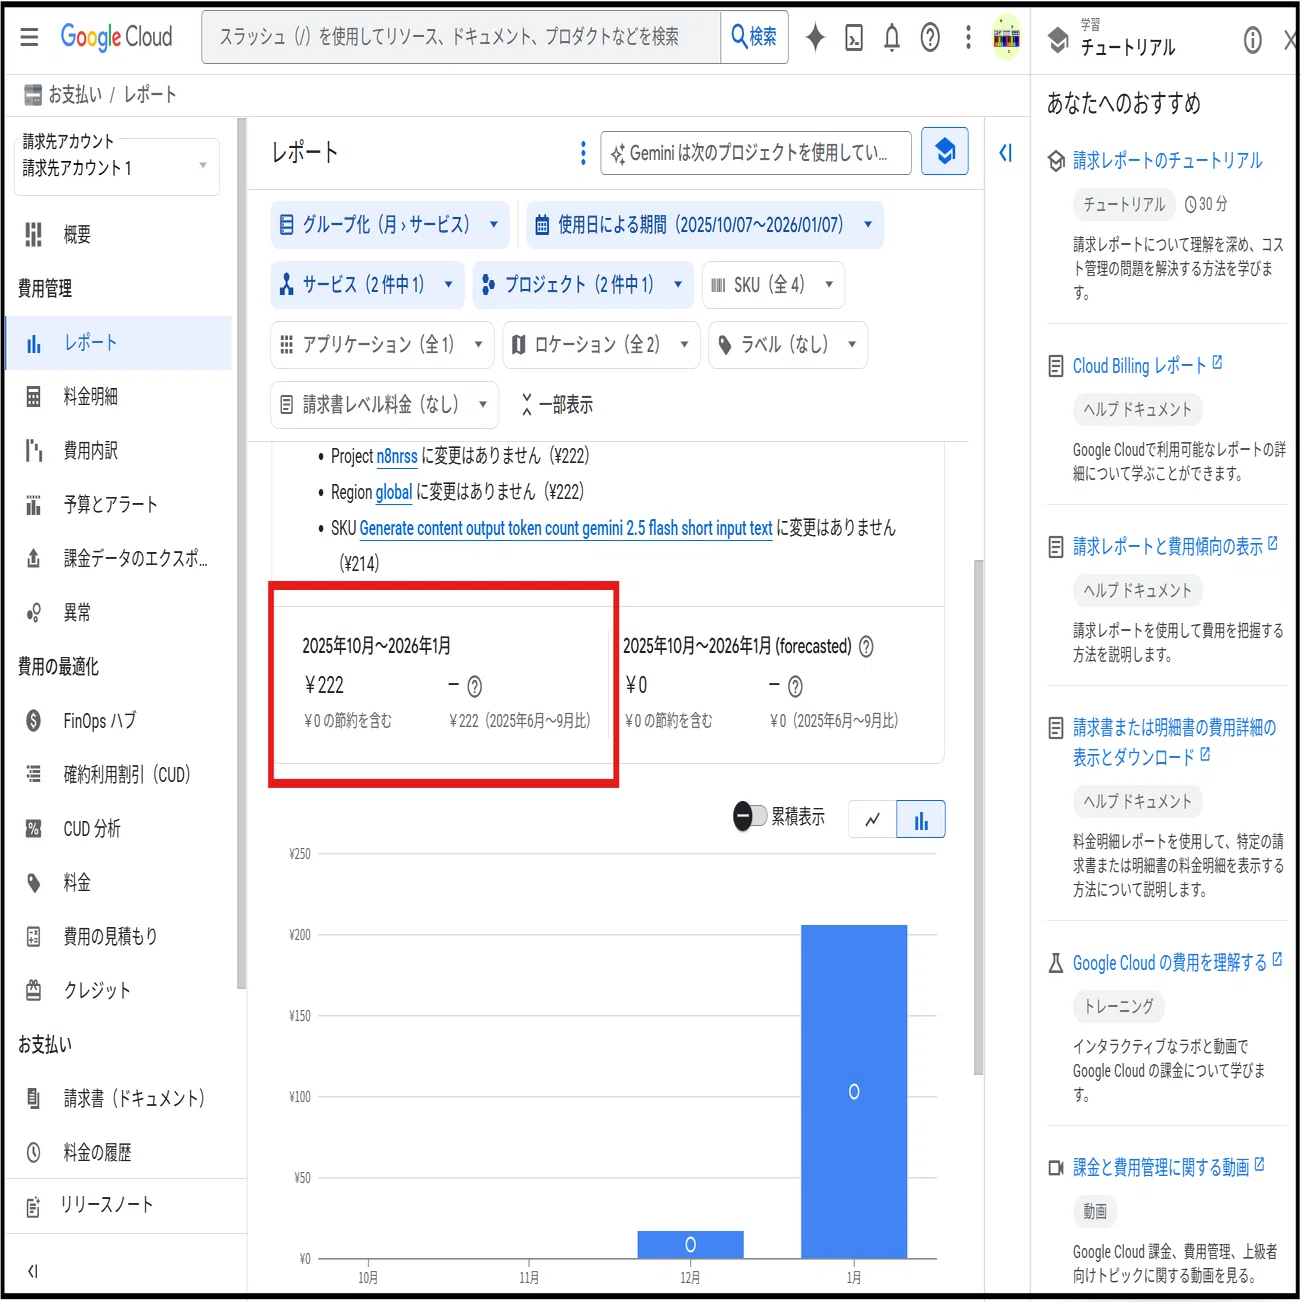Click 料金 tag icon in sidebar
This screenshot has width=1302, height=1302.
coord(33,882)
